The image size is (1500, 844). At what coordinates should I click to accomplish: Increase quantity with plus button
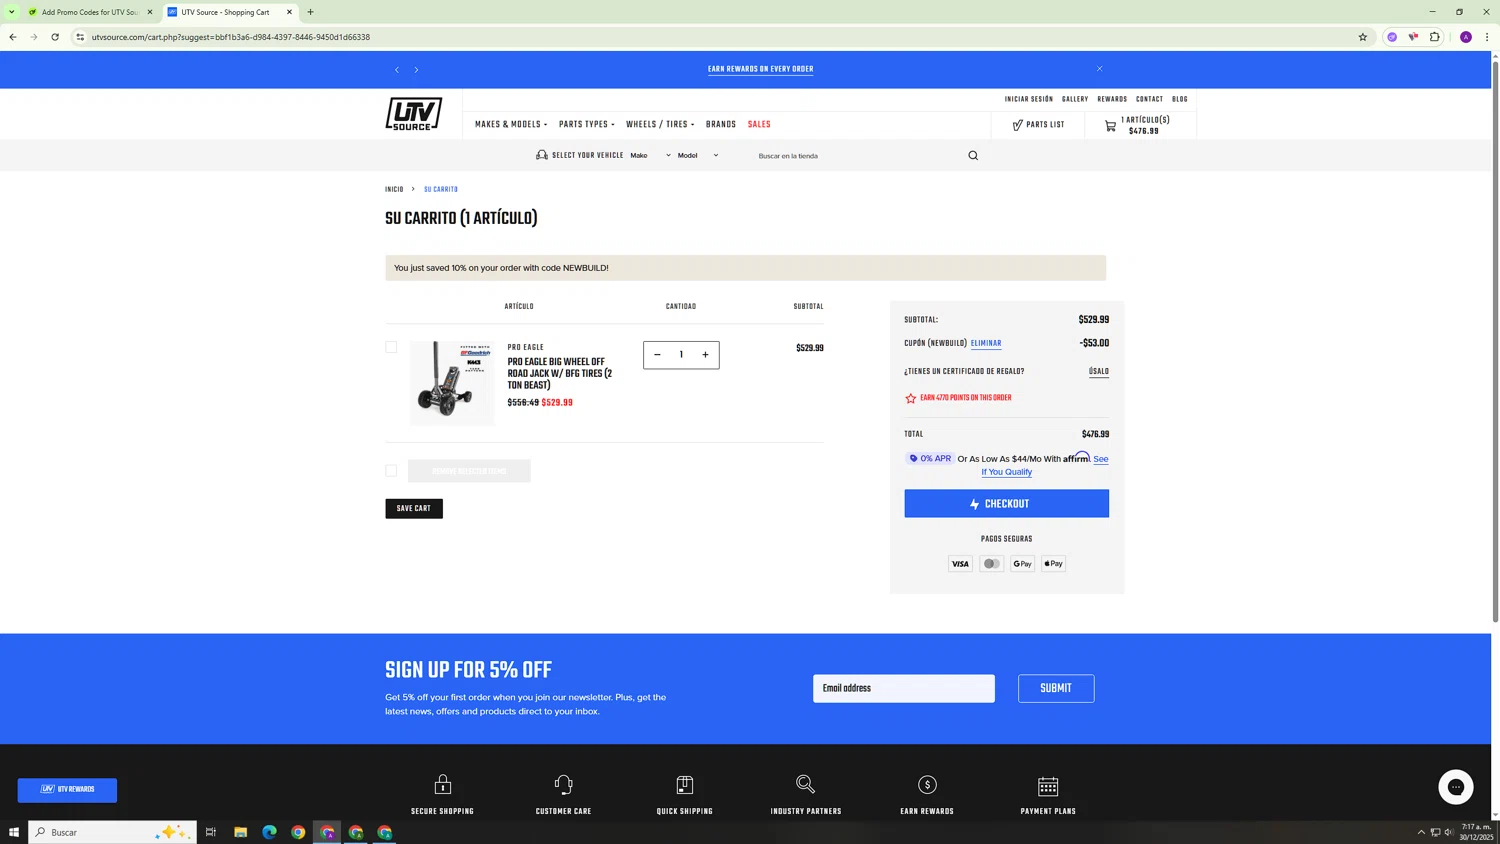click(x=705, y=355)
